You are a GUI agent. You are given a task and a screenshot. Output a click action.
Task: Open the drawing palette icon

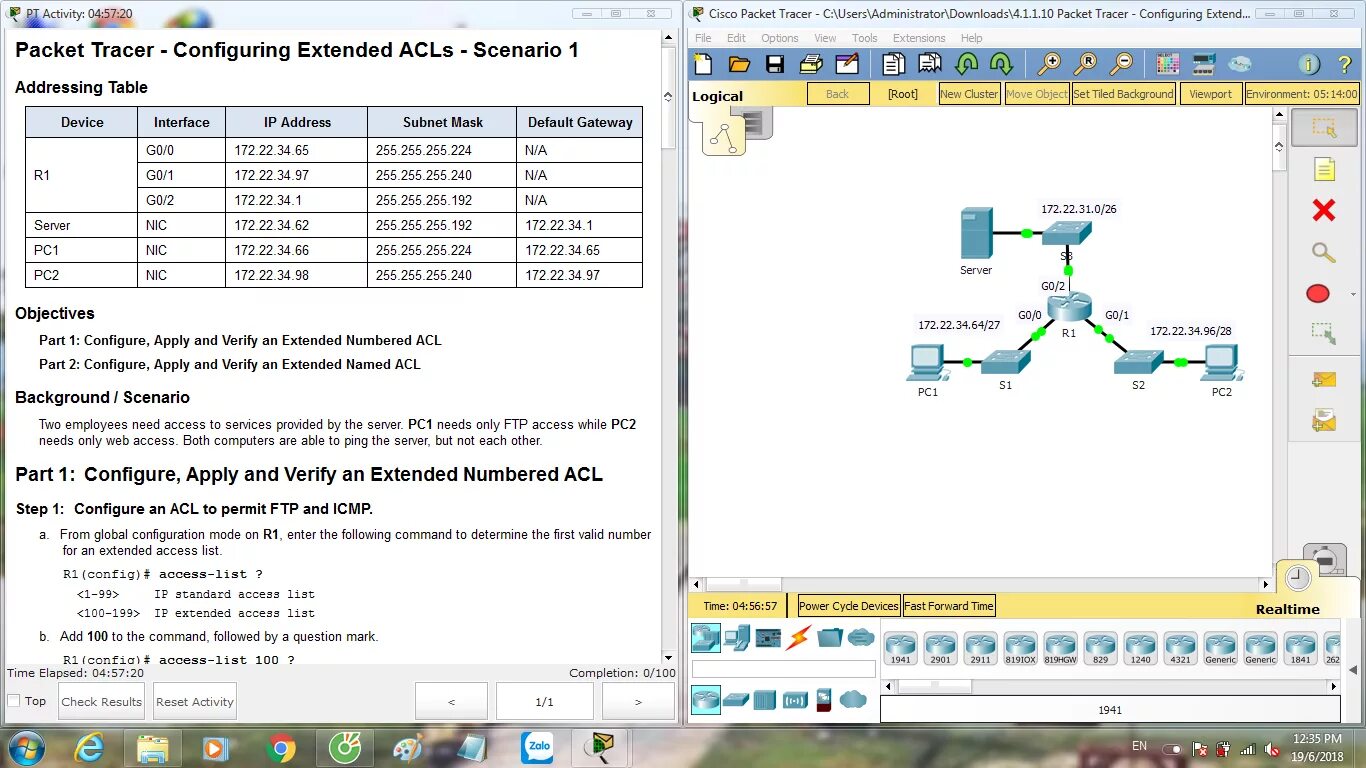point(1168,65)
